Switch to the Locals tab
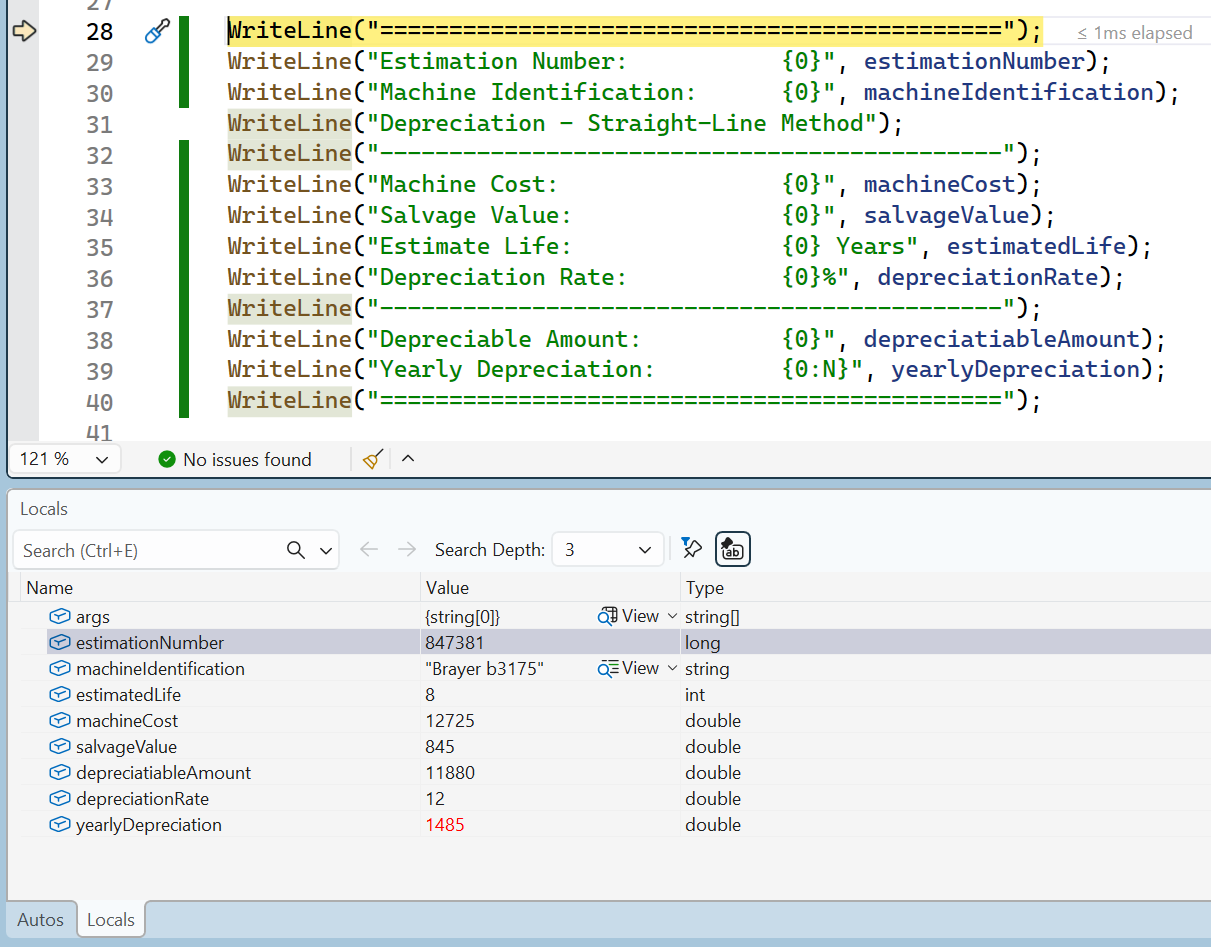This screenshot has width=1211, height=947. tap(111, 919)
